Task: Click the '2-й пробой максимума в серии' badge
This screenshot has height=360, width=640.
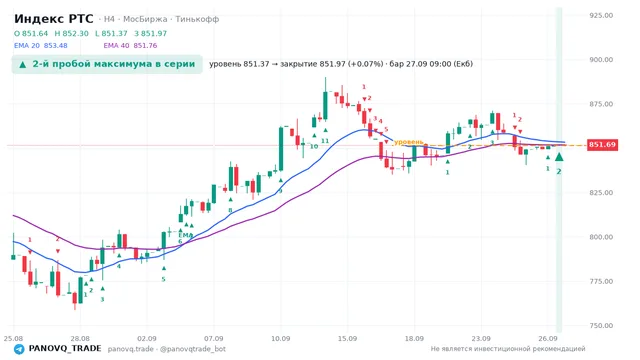Action: [107, 64]
